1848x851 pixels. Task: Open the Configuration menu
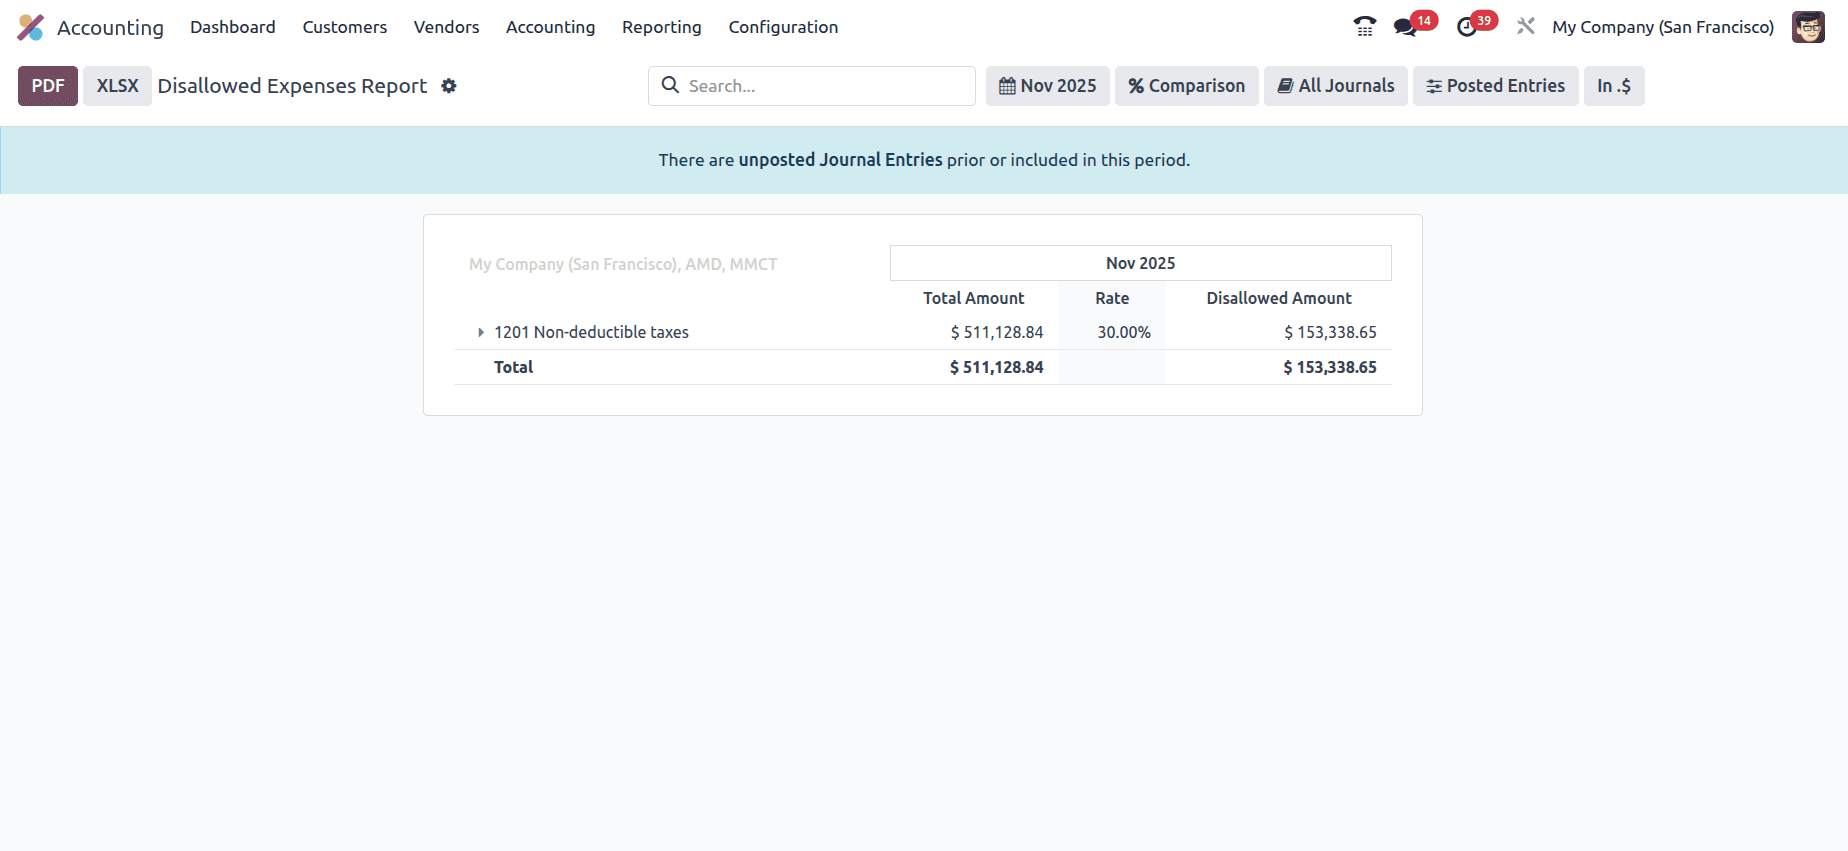point(783,27)
